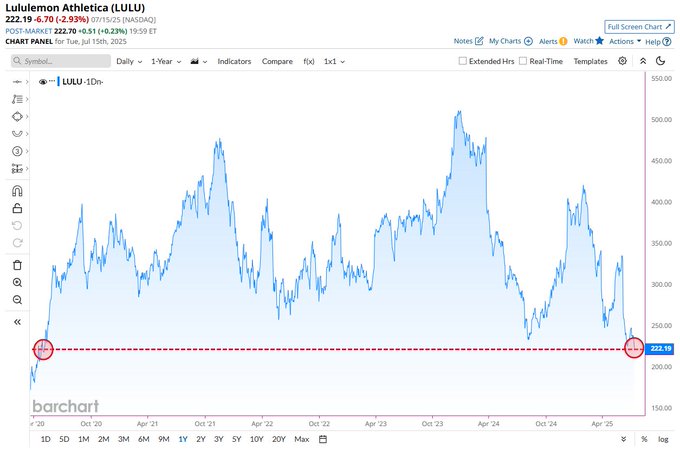The width and height of the screenshot is (680, 451).
Task: Select the Max range tab
Action: coord(301,439)
